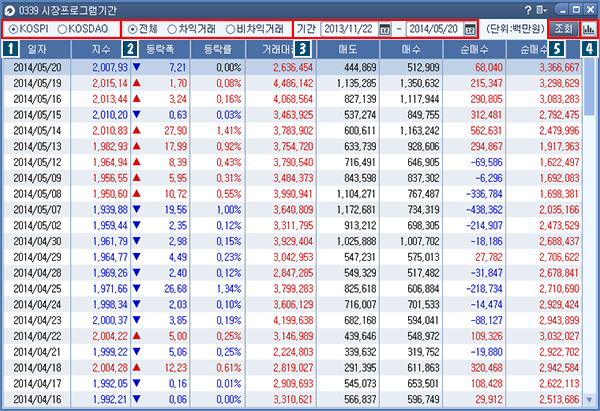Viewport: 600px width, 411px height.
Task: Select the KOSPI radio button
Action: click(14, 29)
